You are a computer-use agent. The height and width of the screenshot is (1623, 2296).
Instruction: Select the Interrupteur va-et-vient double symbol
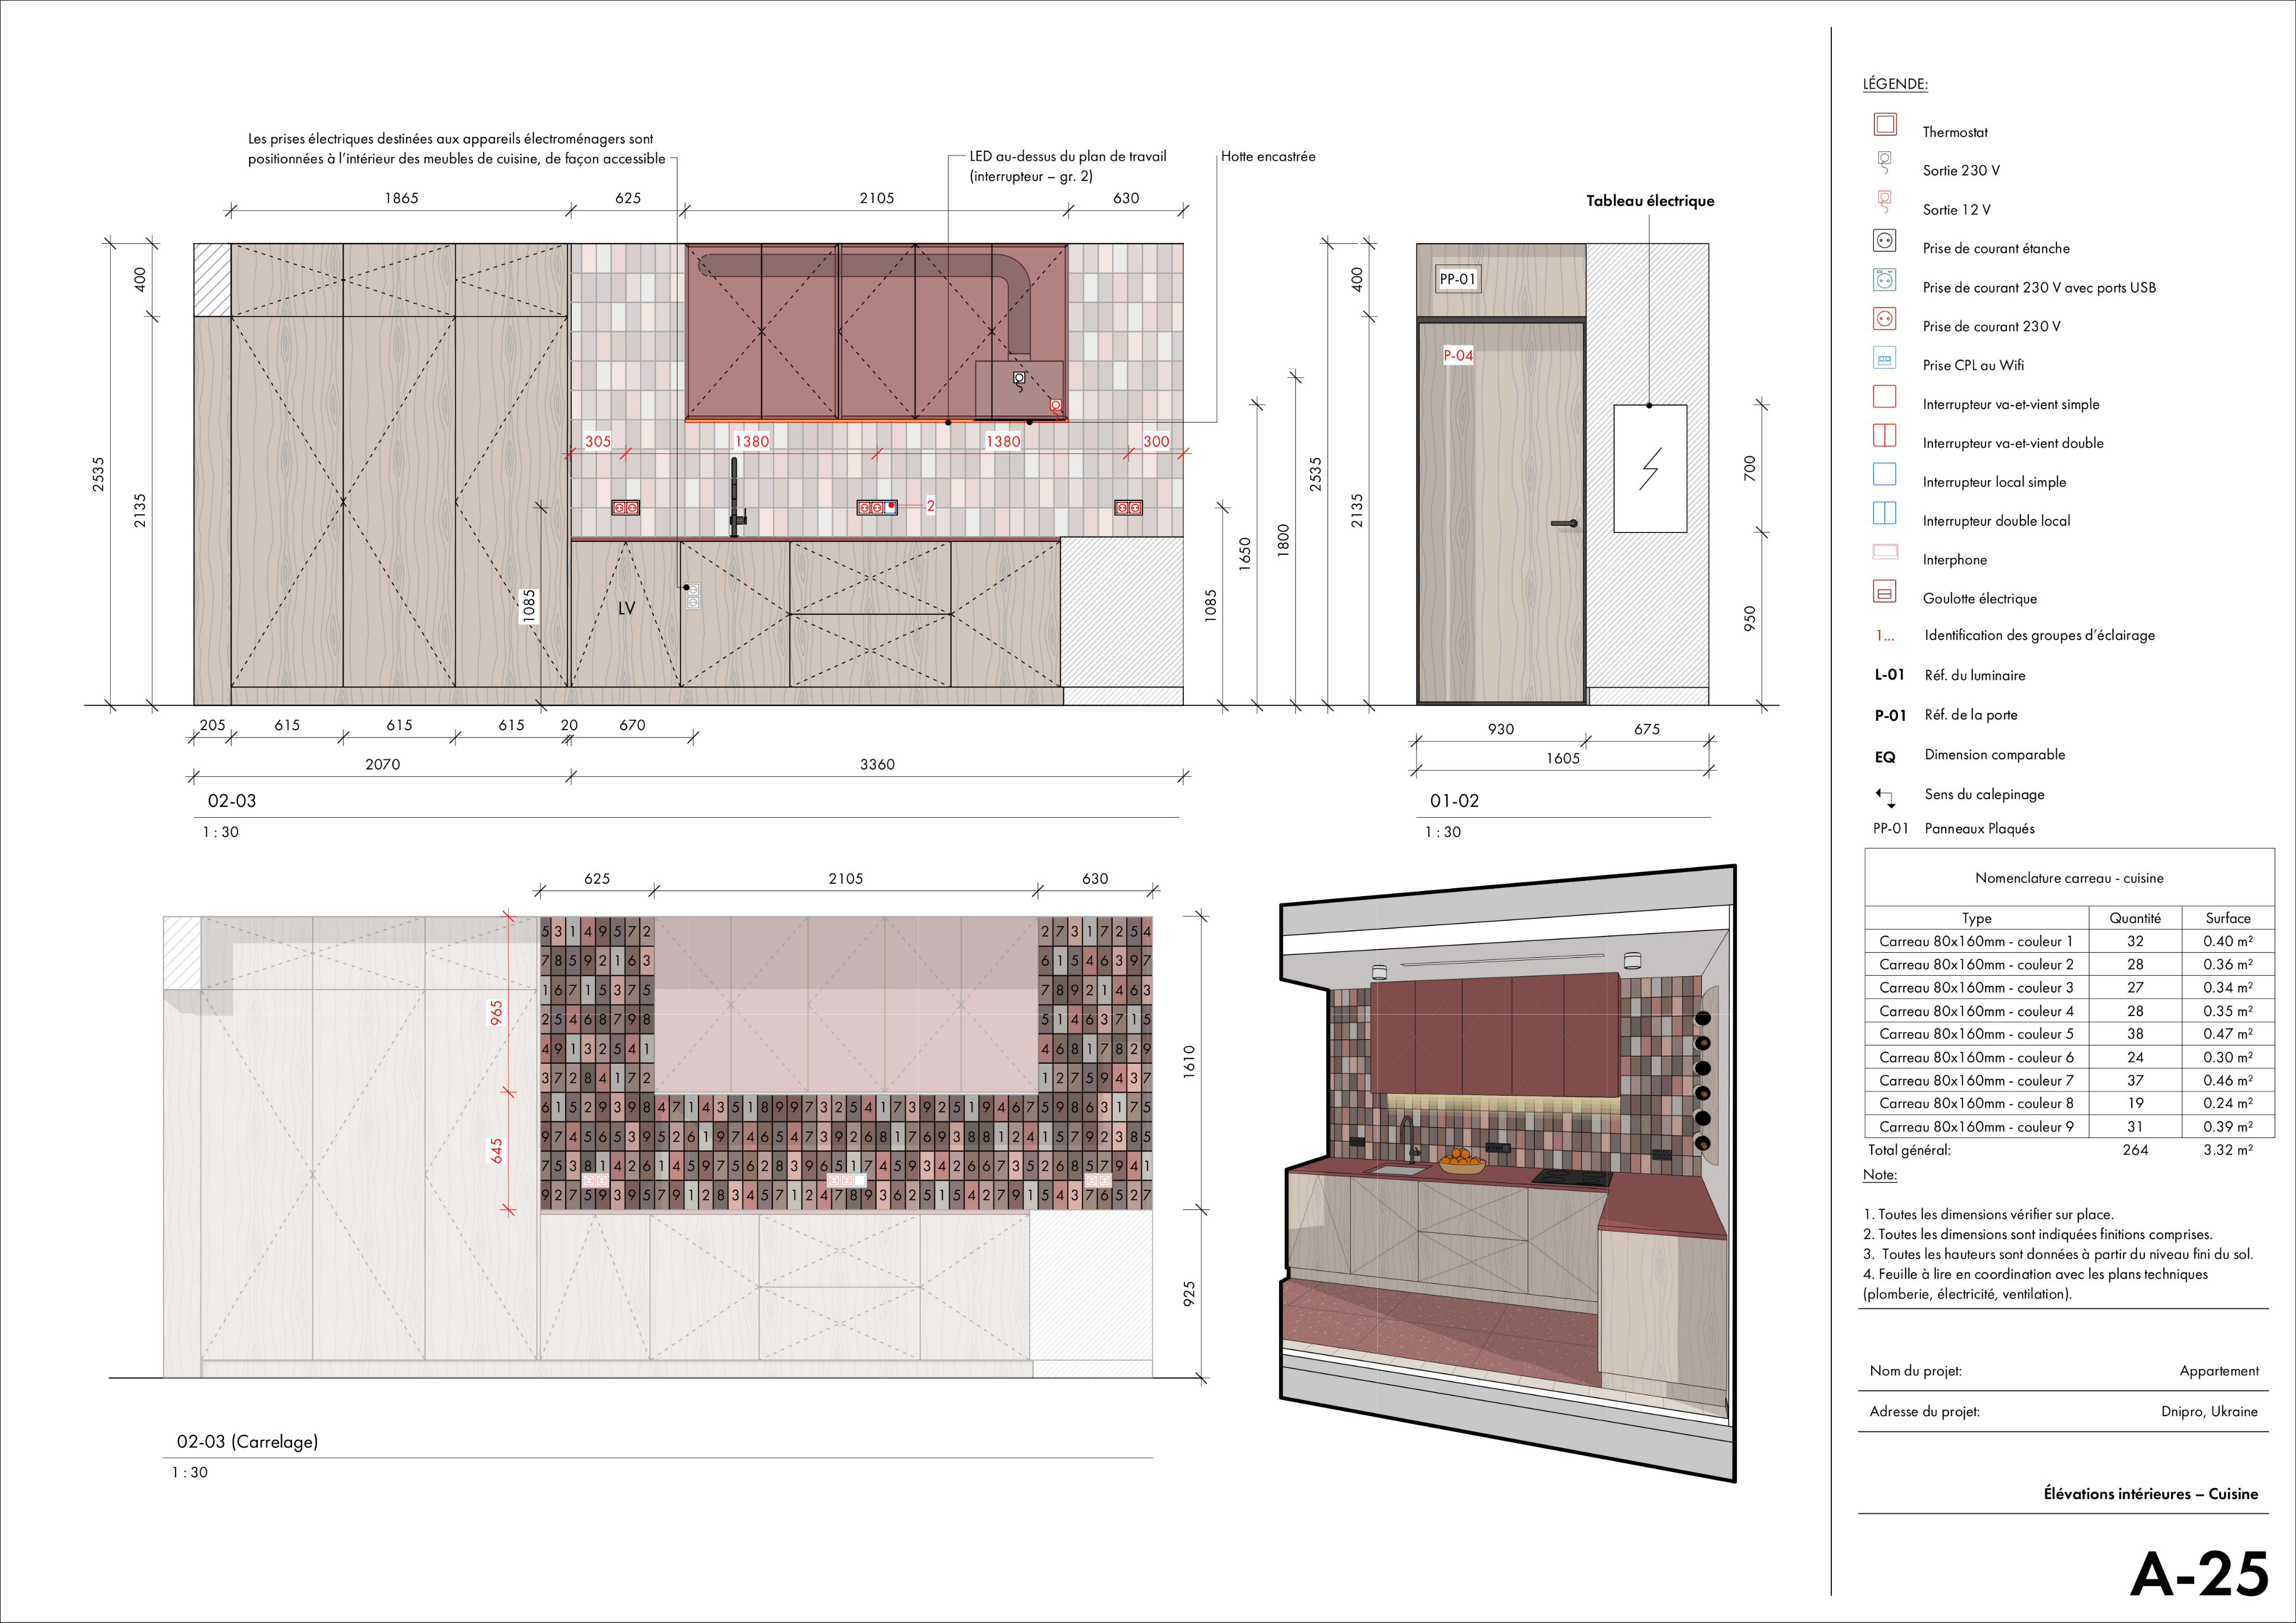1884,435
